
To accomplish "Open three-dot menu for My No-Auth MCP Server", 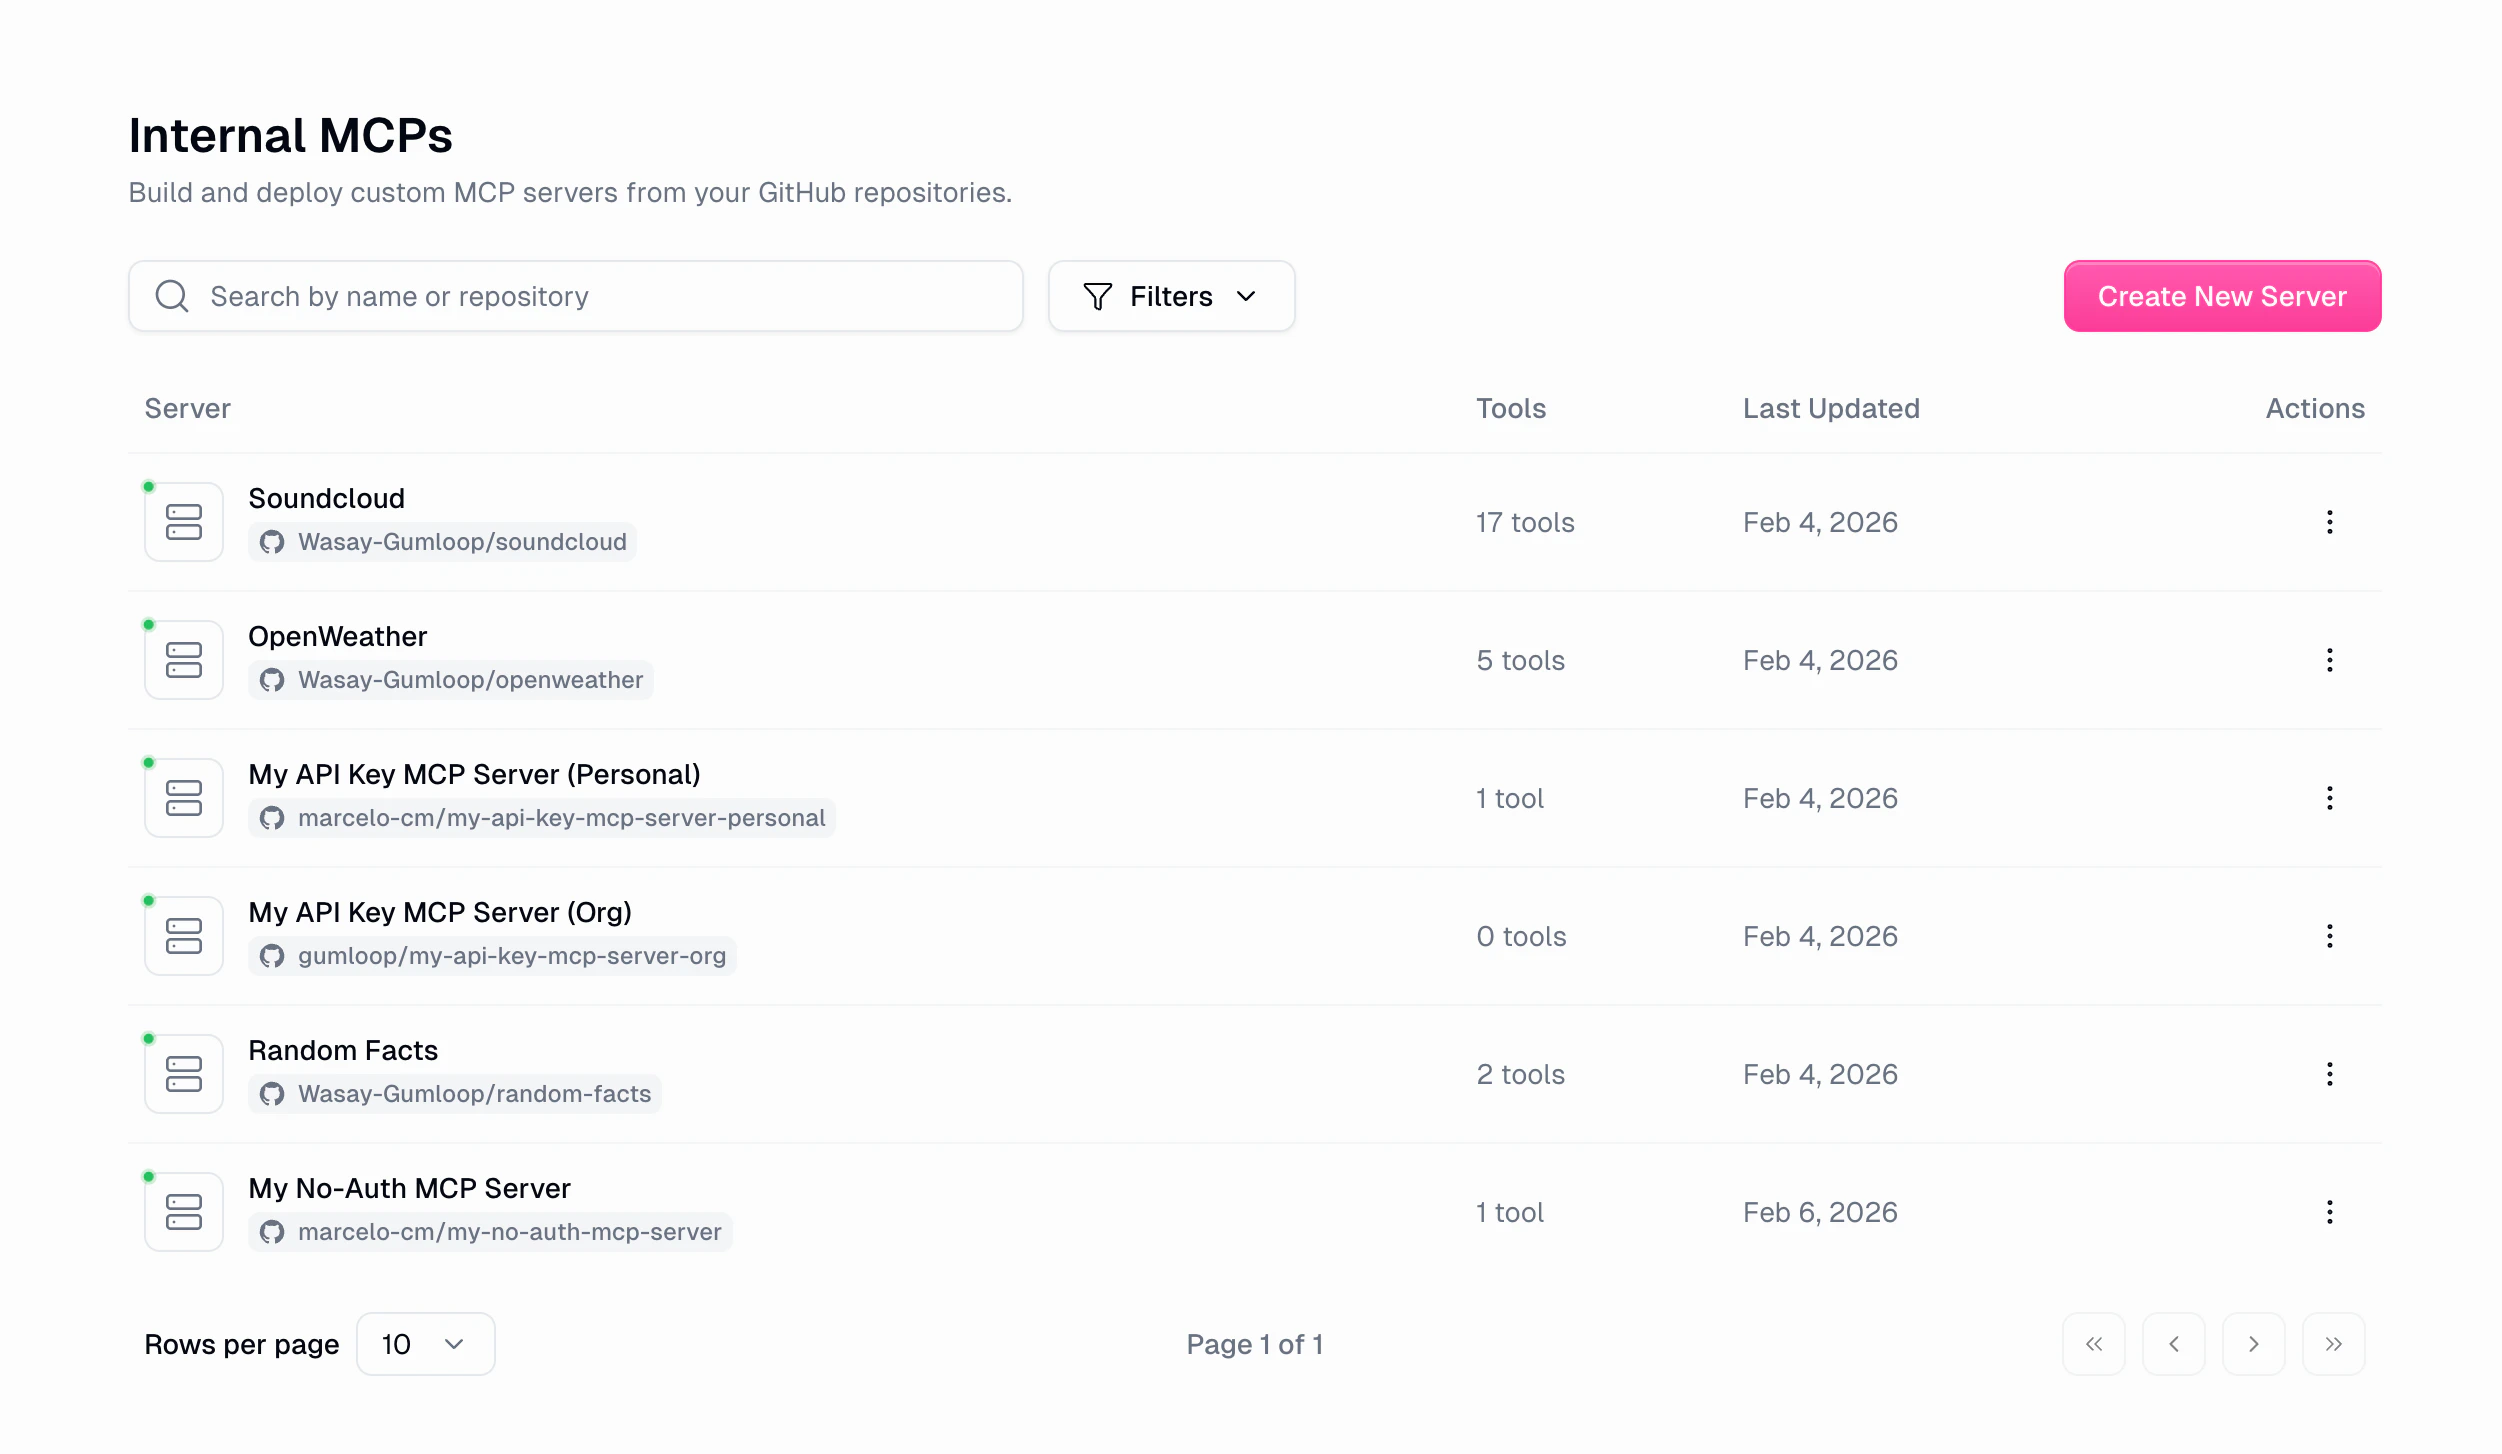I will (2329, 1212).
